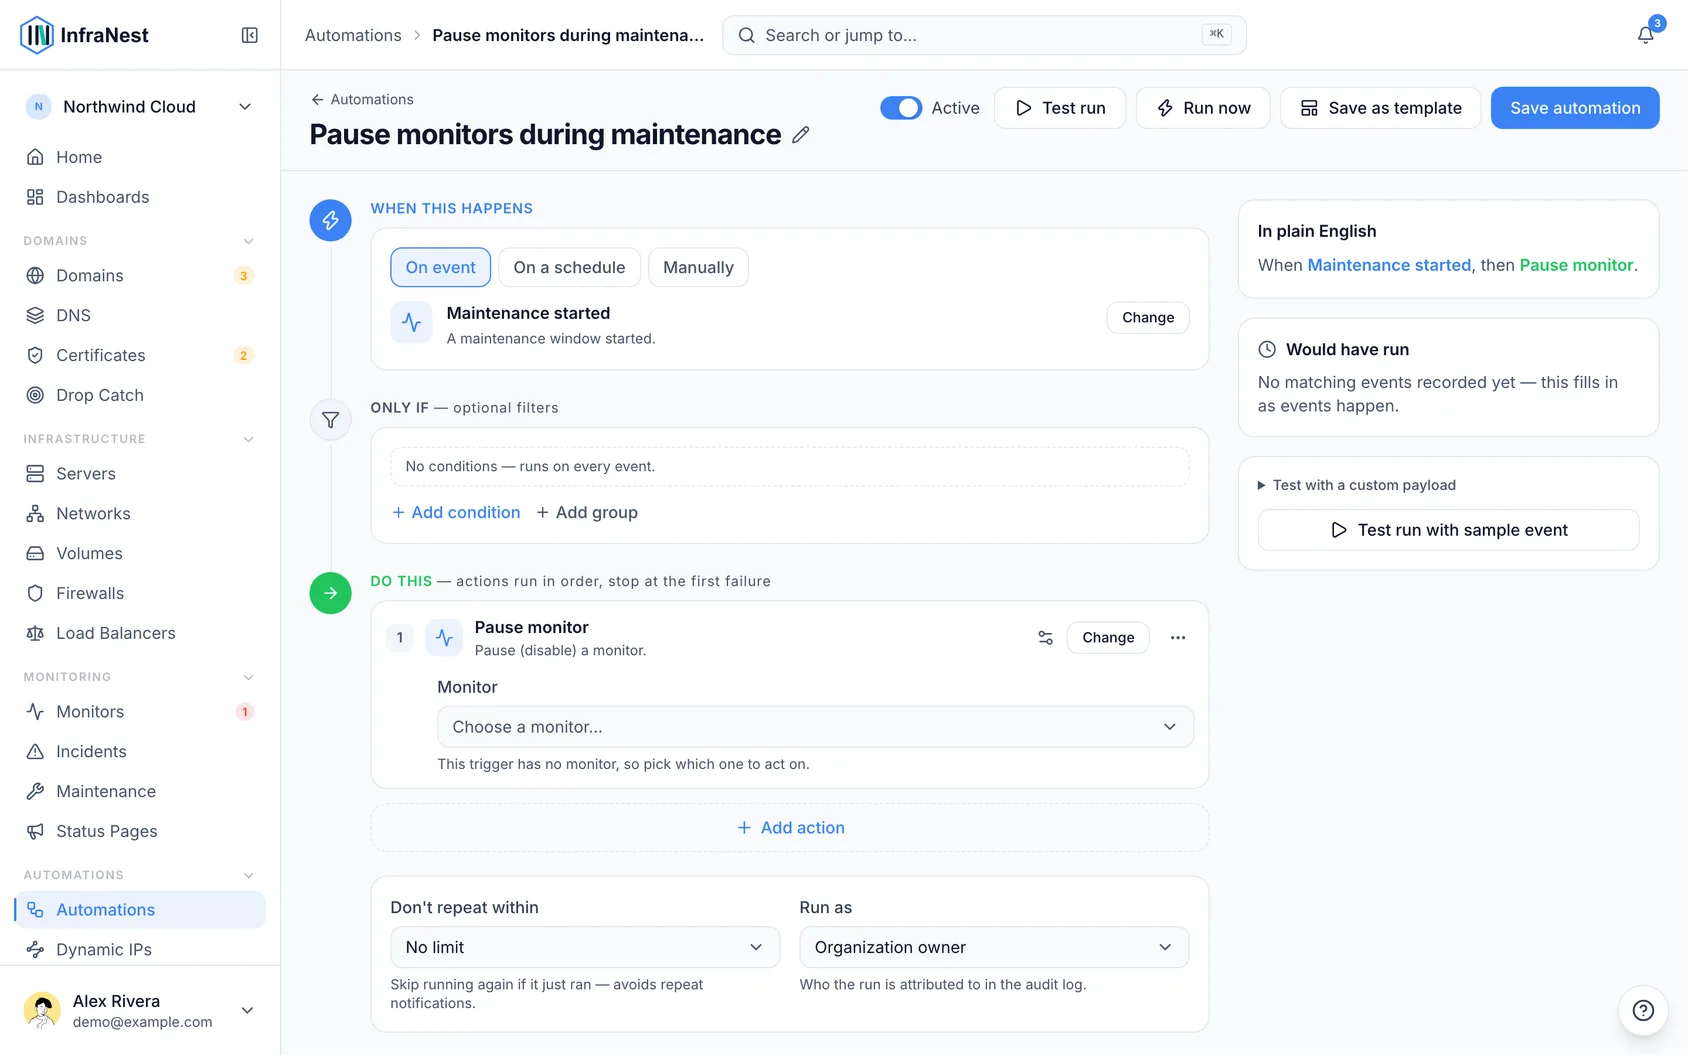Open Certificates page
The image size is (1688, 1055).
point(140,355)
